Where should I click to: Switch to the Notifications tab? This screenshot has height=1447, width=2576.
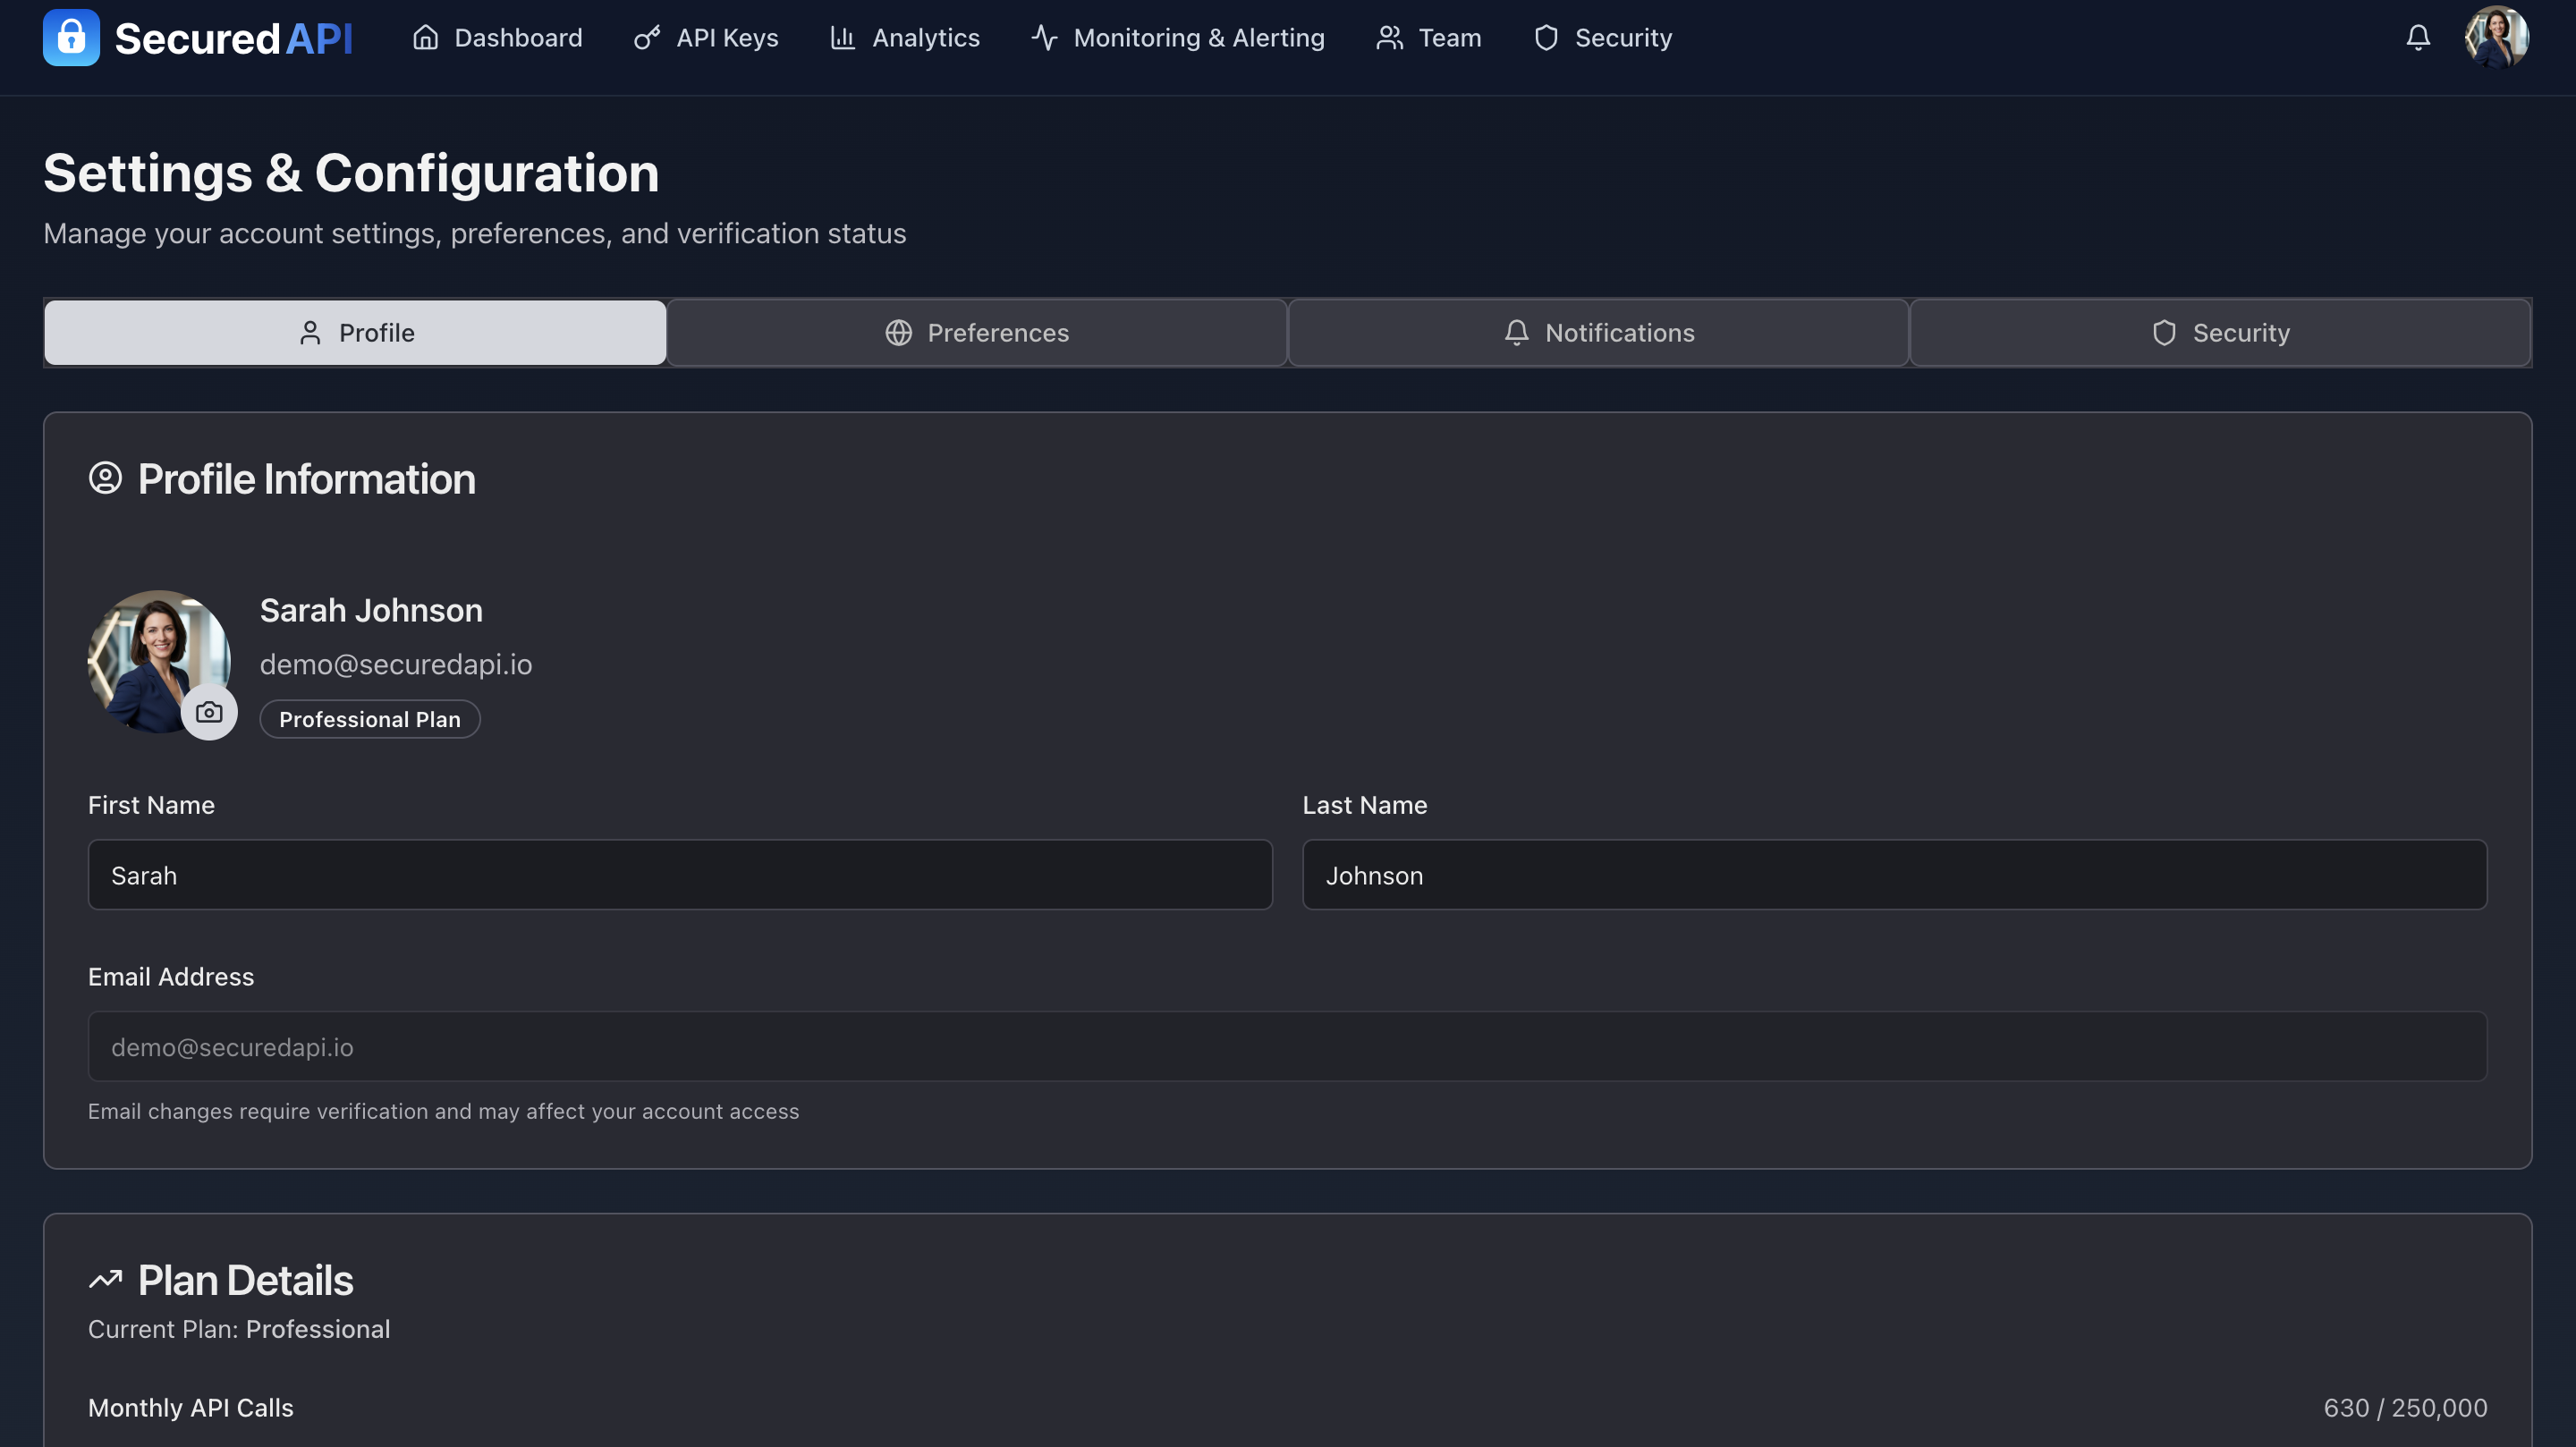[1597, 332]
